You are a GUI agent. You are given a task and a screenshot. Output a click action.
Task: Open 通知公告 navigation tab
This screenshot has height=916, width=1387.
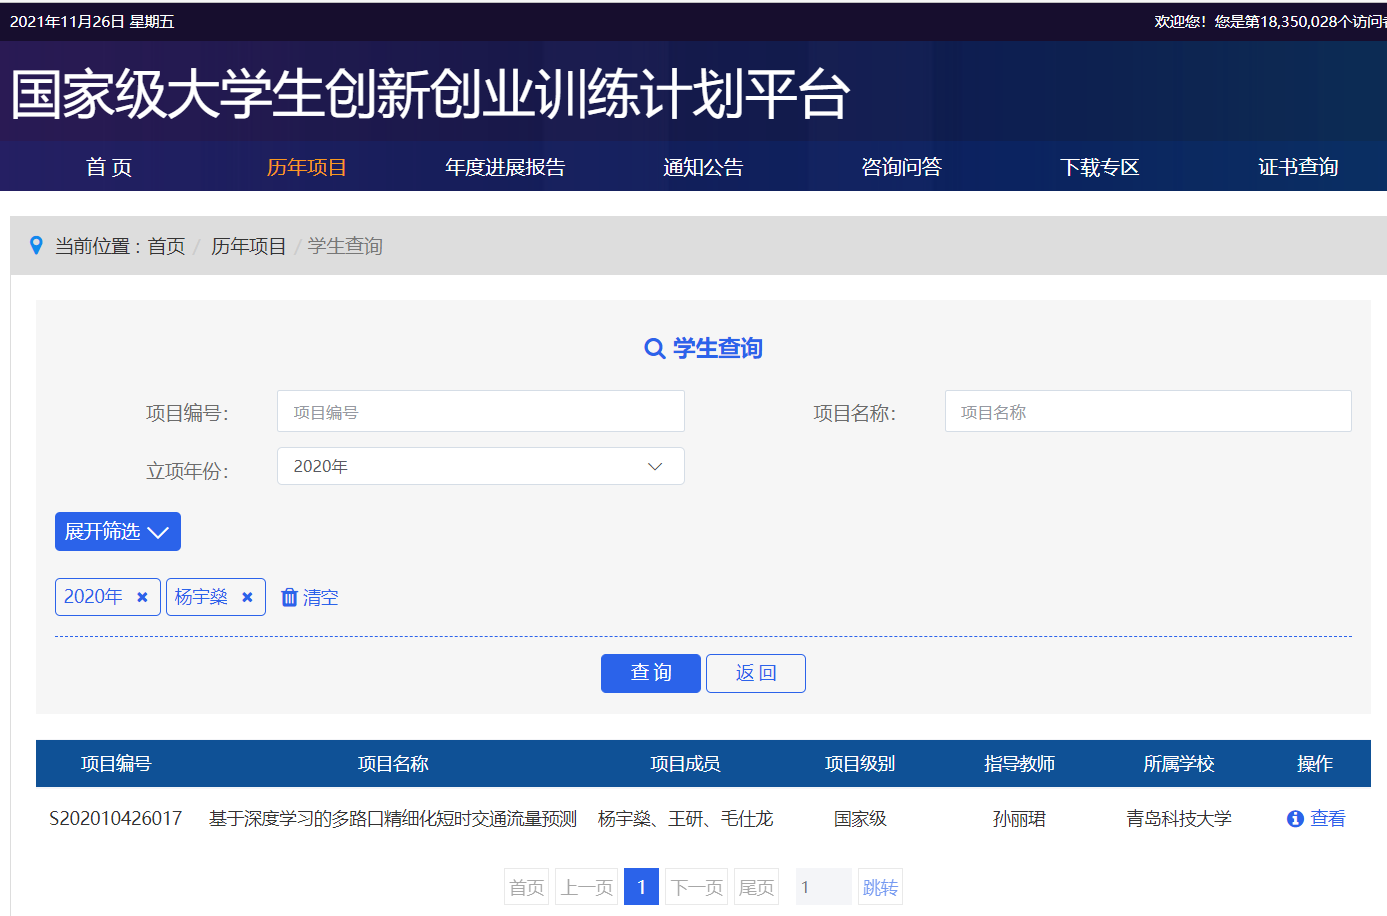coord(703,167)
